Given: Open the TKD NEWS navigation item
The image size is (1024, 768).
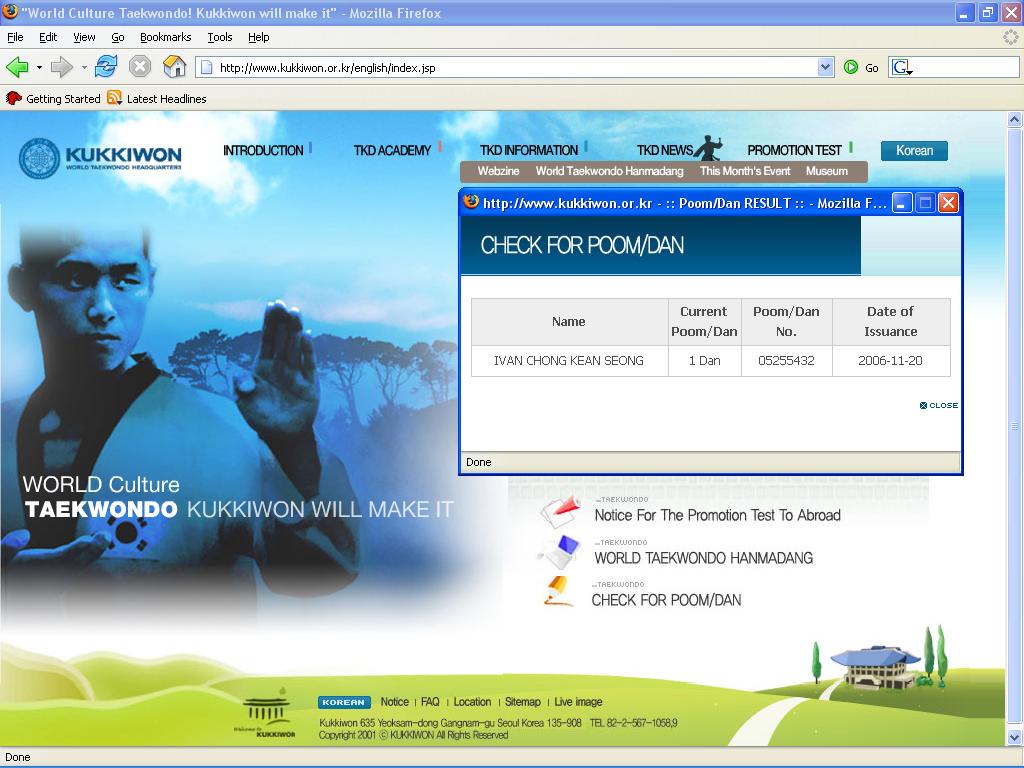Looking at the screenshot, I should 665,150.
